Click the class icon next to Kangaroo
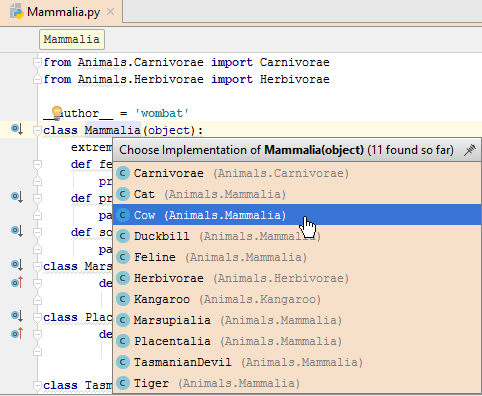Screen dimensions: 482x396 (123, 299)
